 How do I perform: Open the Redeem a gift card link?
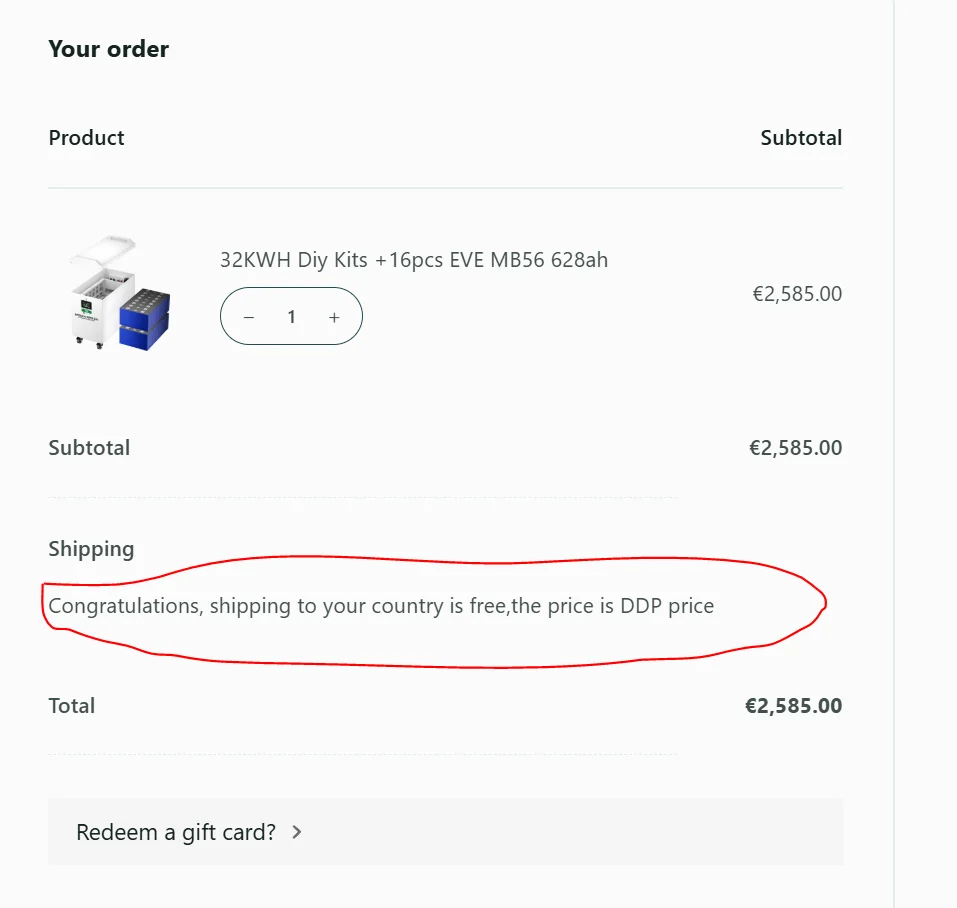[x=176, y=832]
